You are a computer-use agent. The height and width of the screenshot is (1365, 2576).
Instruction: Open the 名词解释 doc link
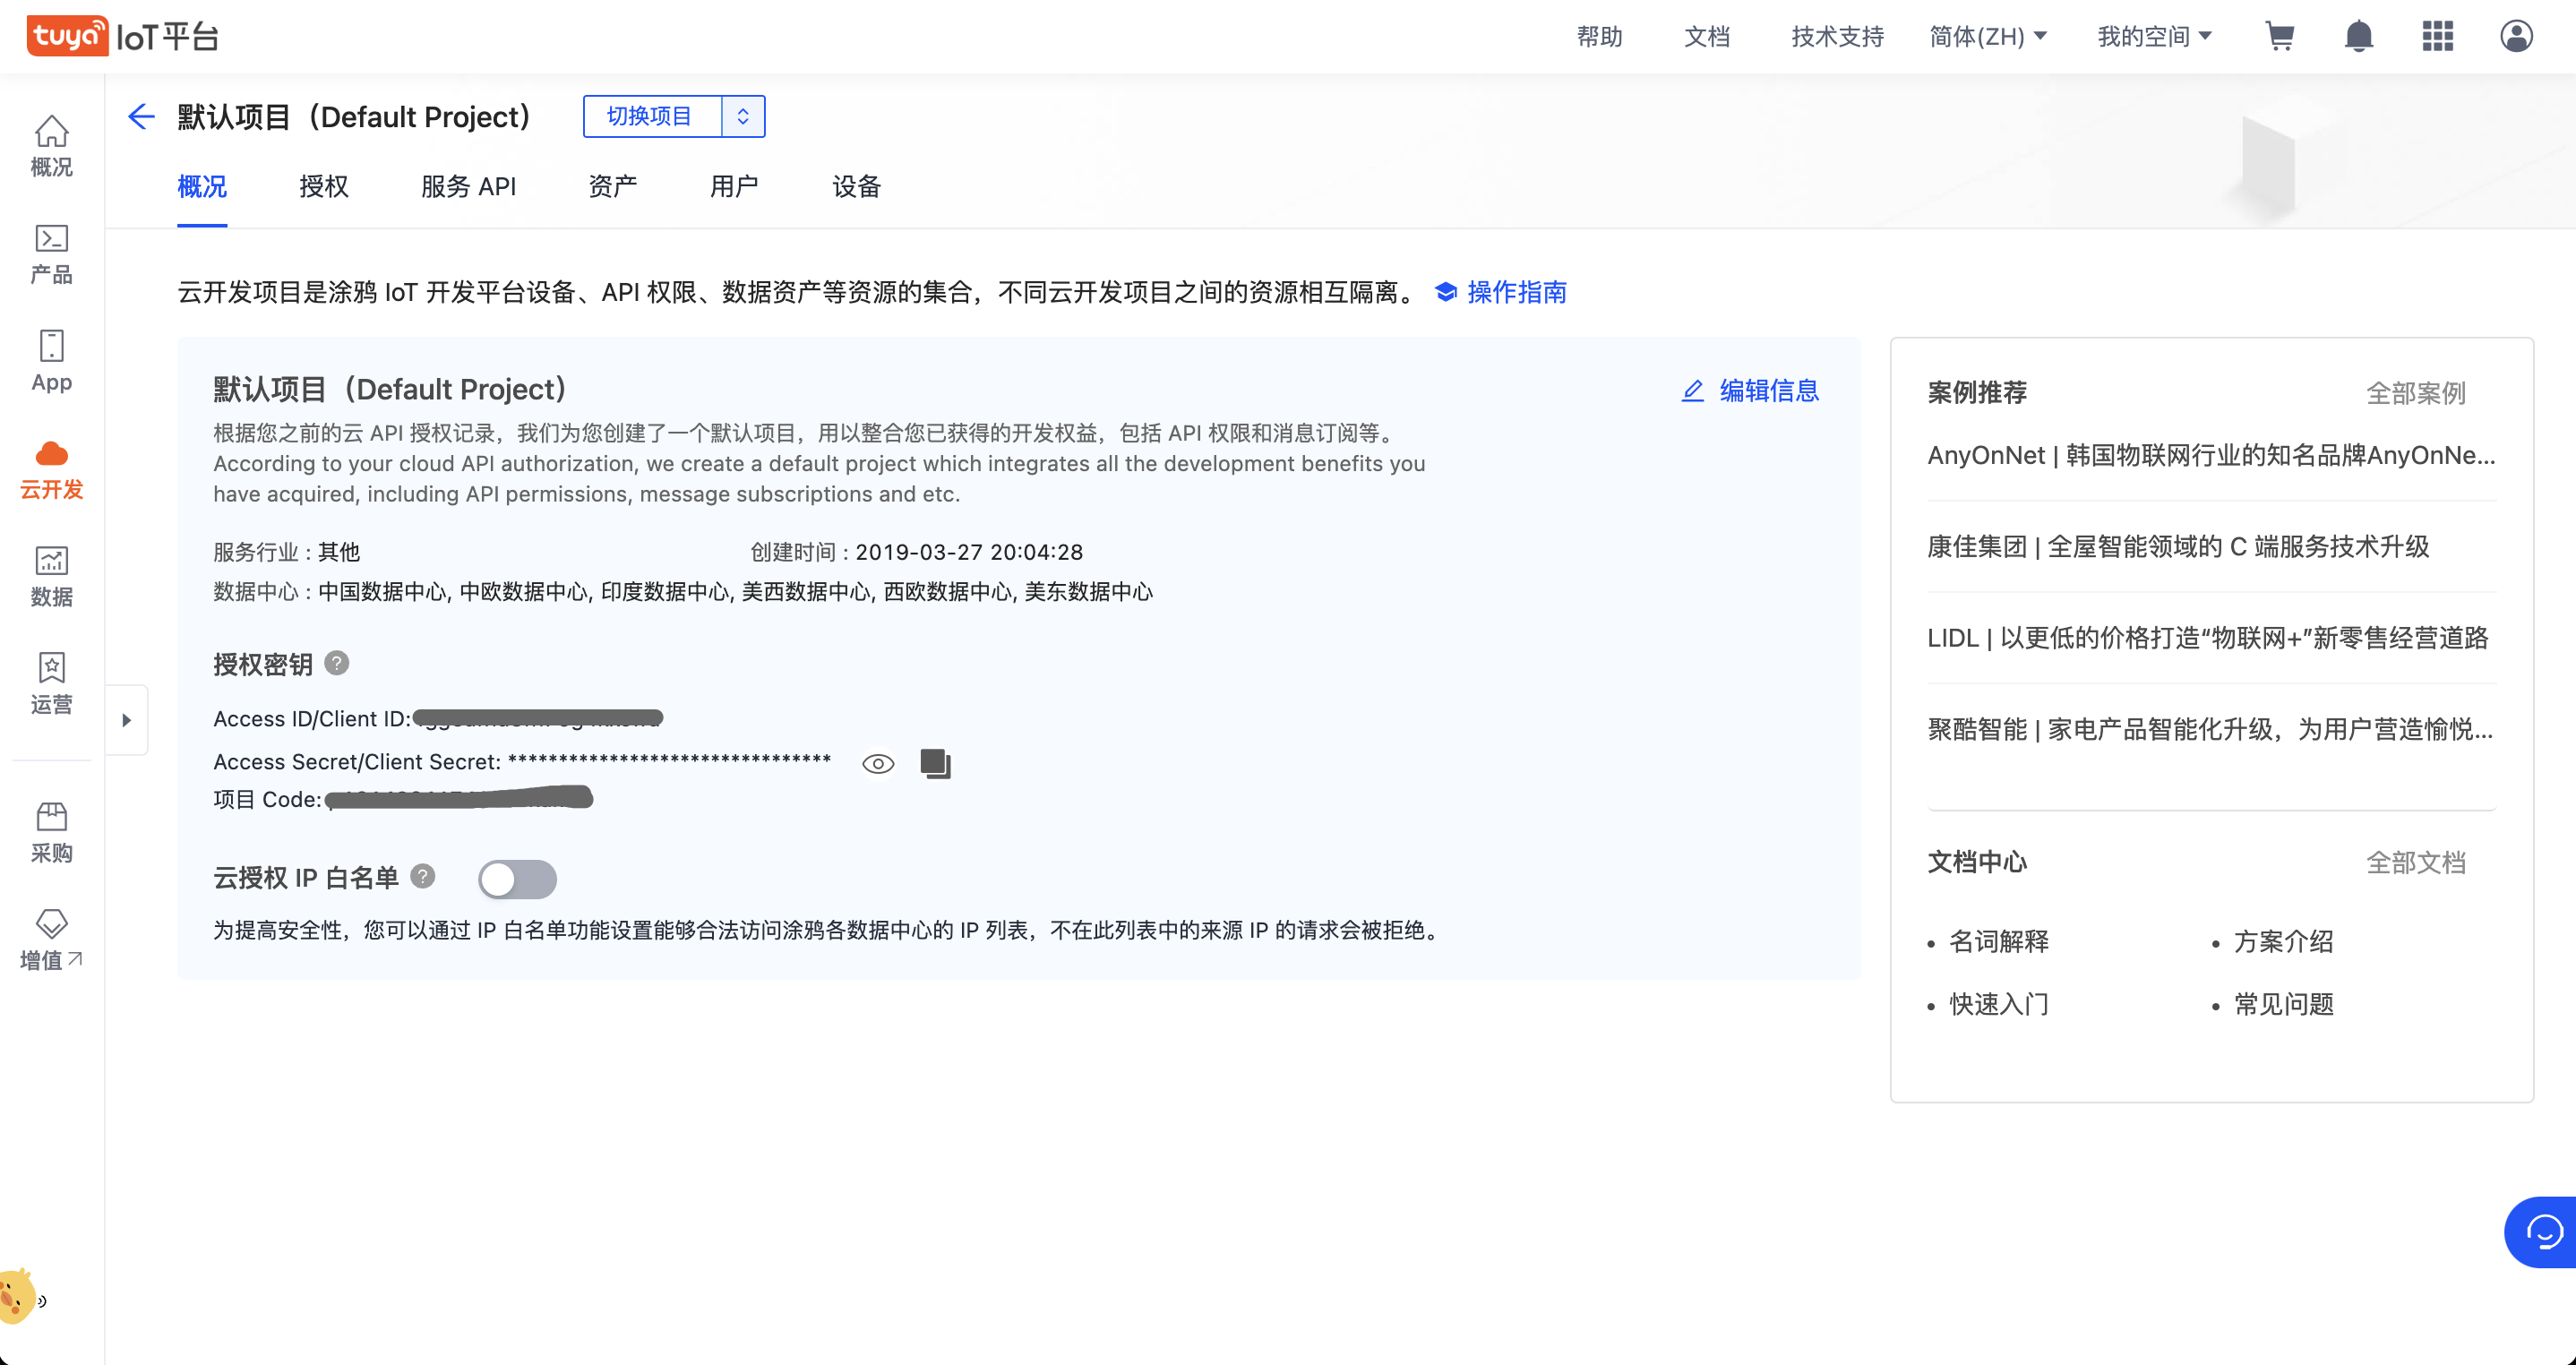pos(1999,941)
